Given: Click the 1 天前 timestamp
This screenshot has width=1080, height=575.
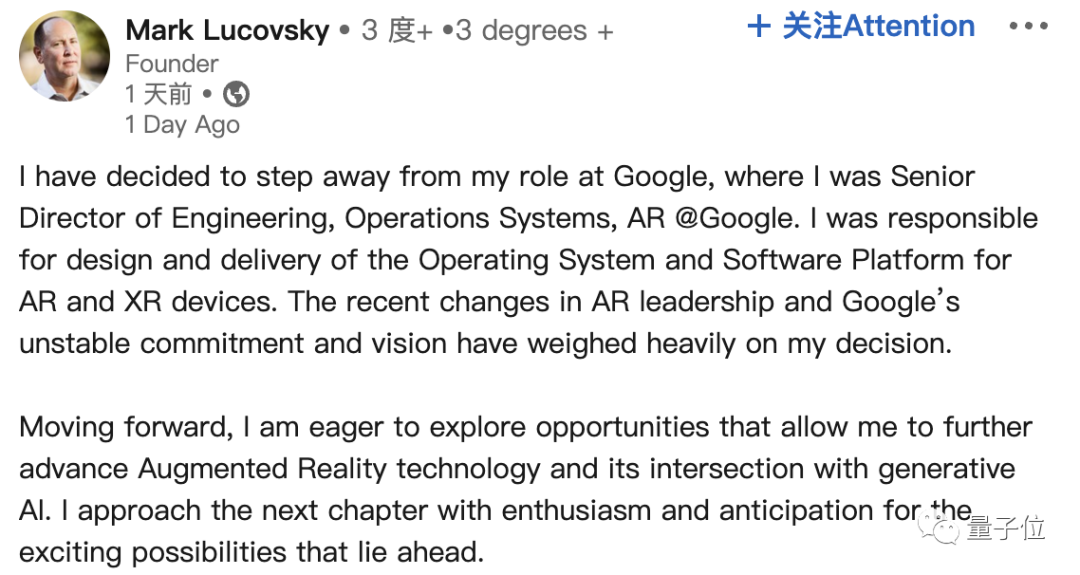Looking at the screenshot, I should (x=158, y=95).
